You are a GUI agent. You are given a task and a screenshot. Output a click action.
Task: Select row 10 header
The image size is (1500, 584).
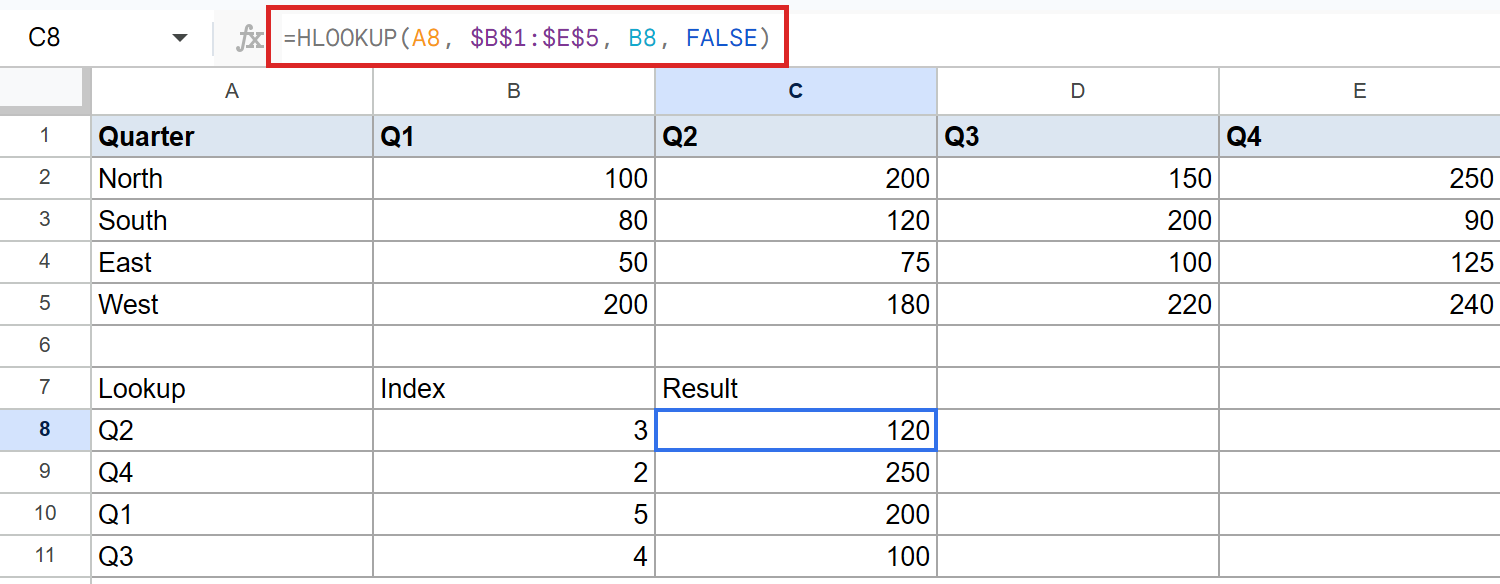coord(45,514)
